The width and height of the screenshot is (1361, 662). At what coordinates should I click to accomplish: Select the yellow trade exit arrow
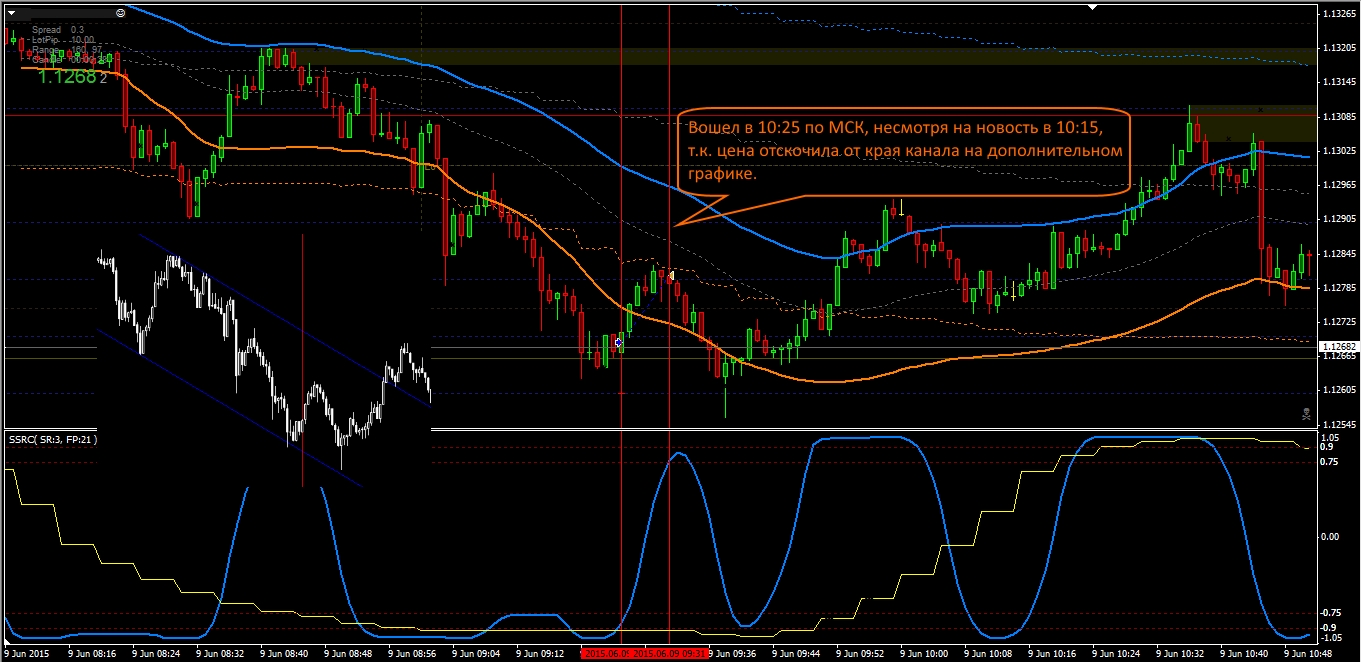(672, 274)
